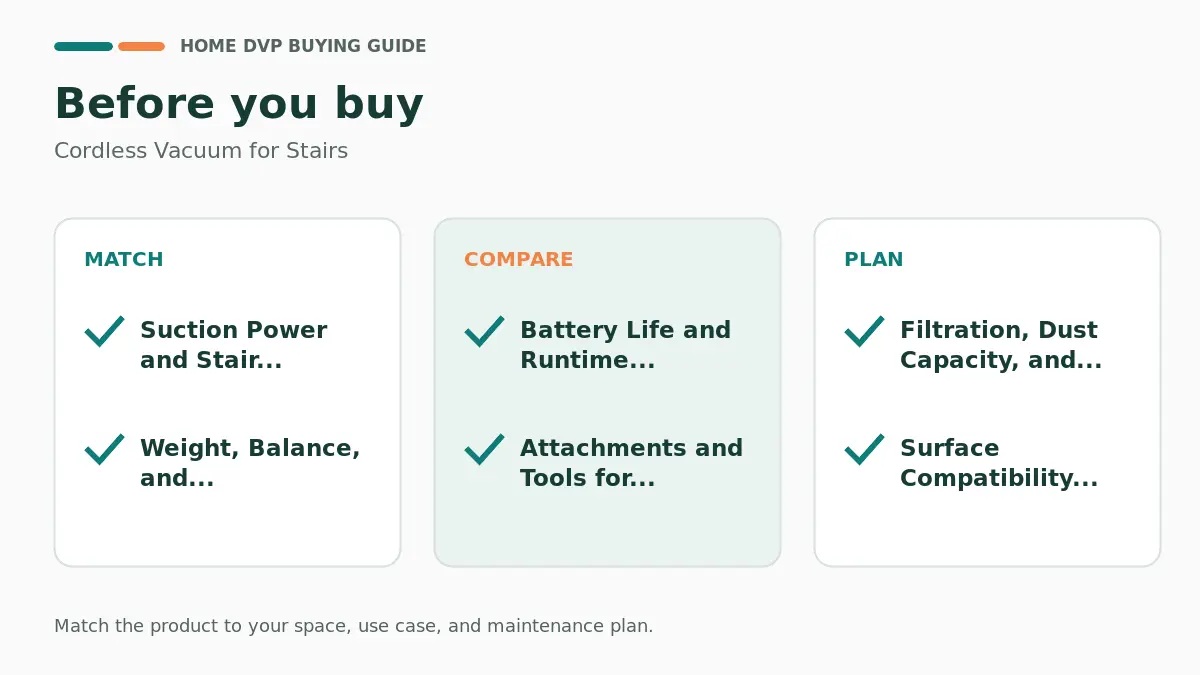
Task: Click the Cordless Vacuum for Stairs subtitle
Action: (x=201, y=151)
